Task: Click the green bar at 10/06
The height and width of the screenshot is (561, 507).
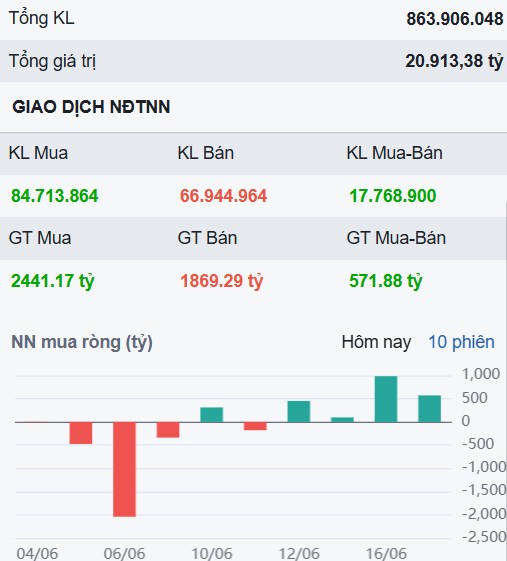Action: [x=211, y=415]
